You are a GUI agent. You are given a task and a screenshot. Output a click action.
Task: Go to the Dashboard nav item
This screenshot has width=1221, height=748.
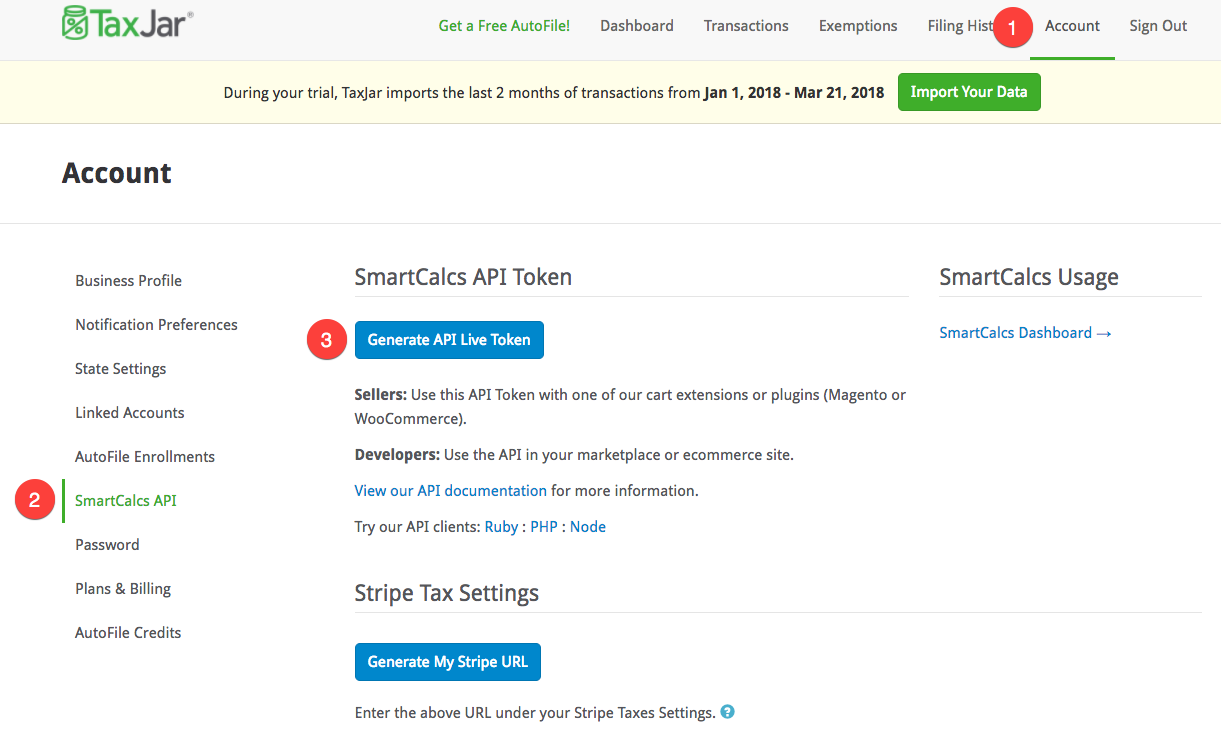[x=637, y=26]
